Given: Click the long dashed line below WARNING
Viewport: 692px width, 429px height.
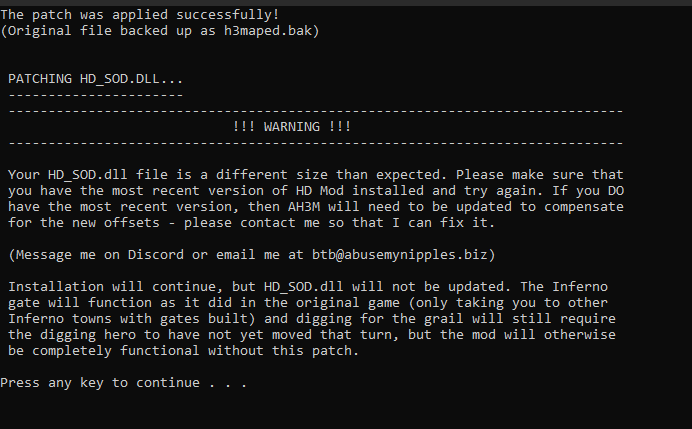Looking at the screenshot, I should point(316,143).
